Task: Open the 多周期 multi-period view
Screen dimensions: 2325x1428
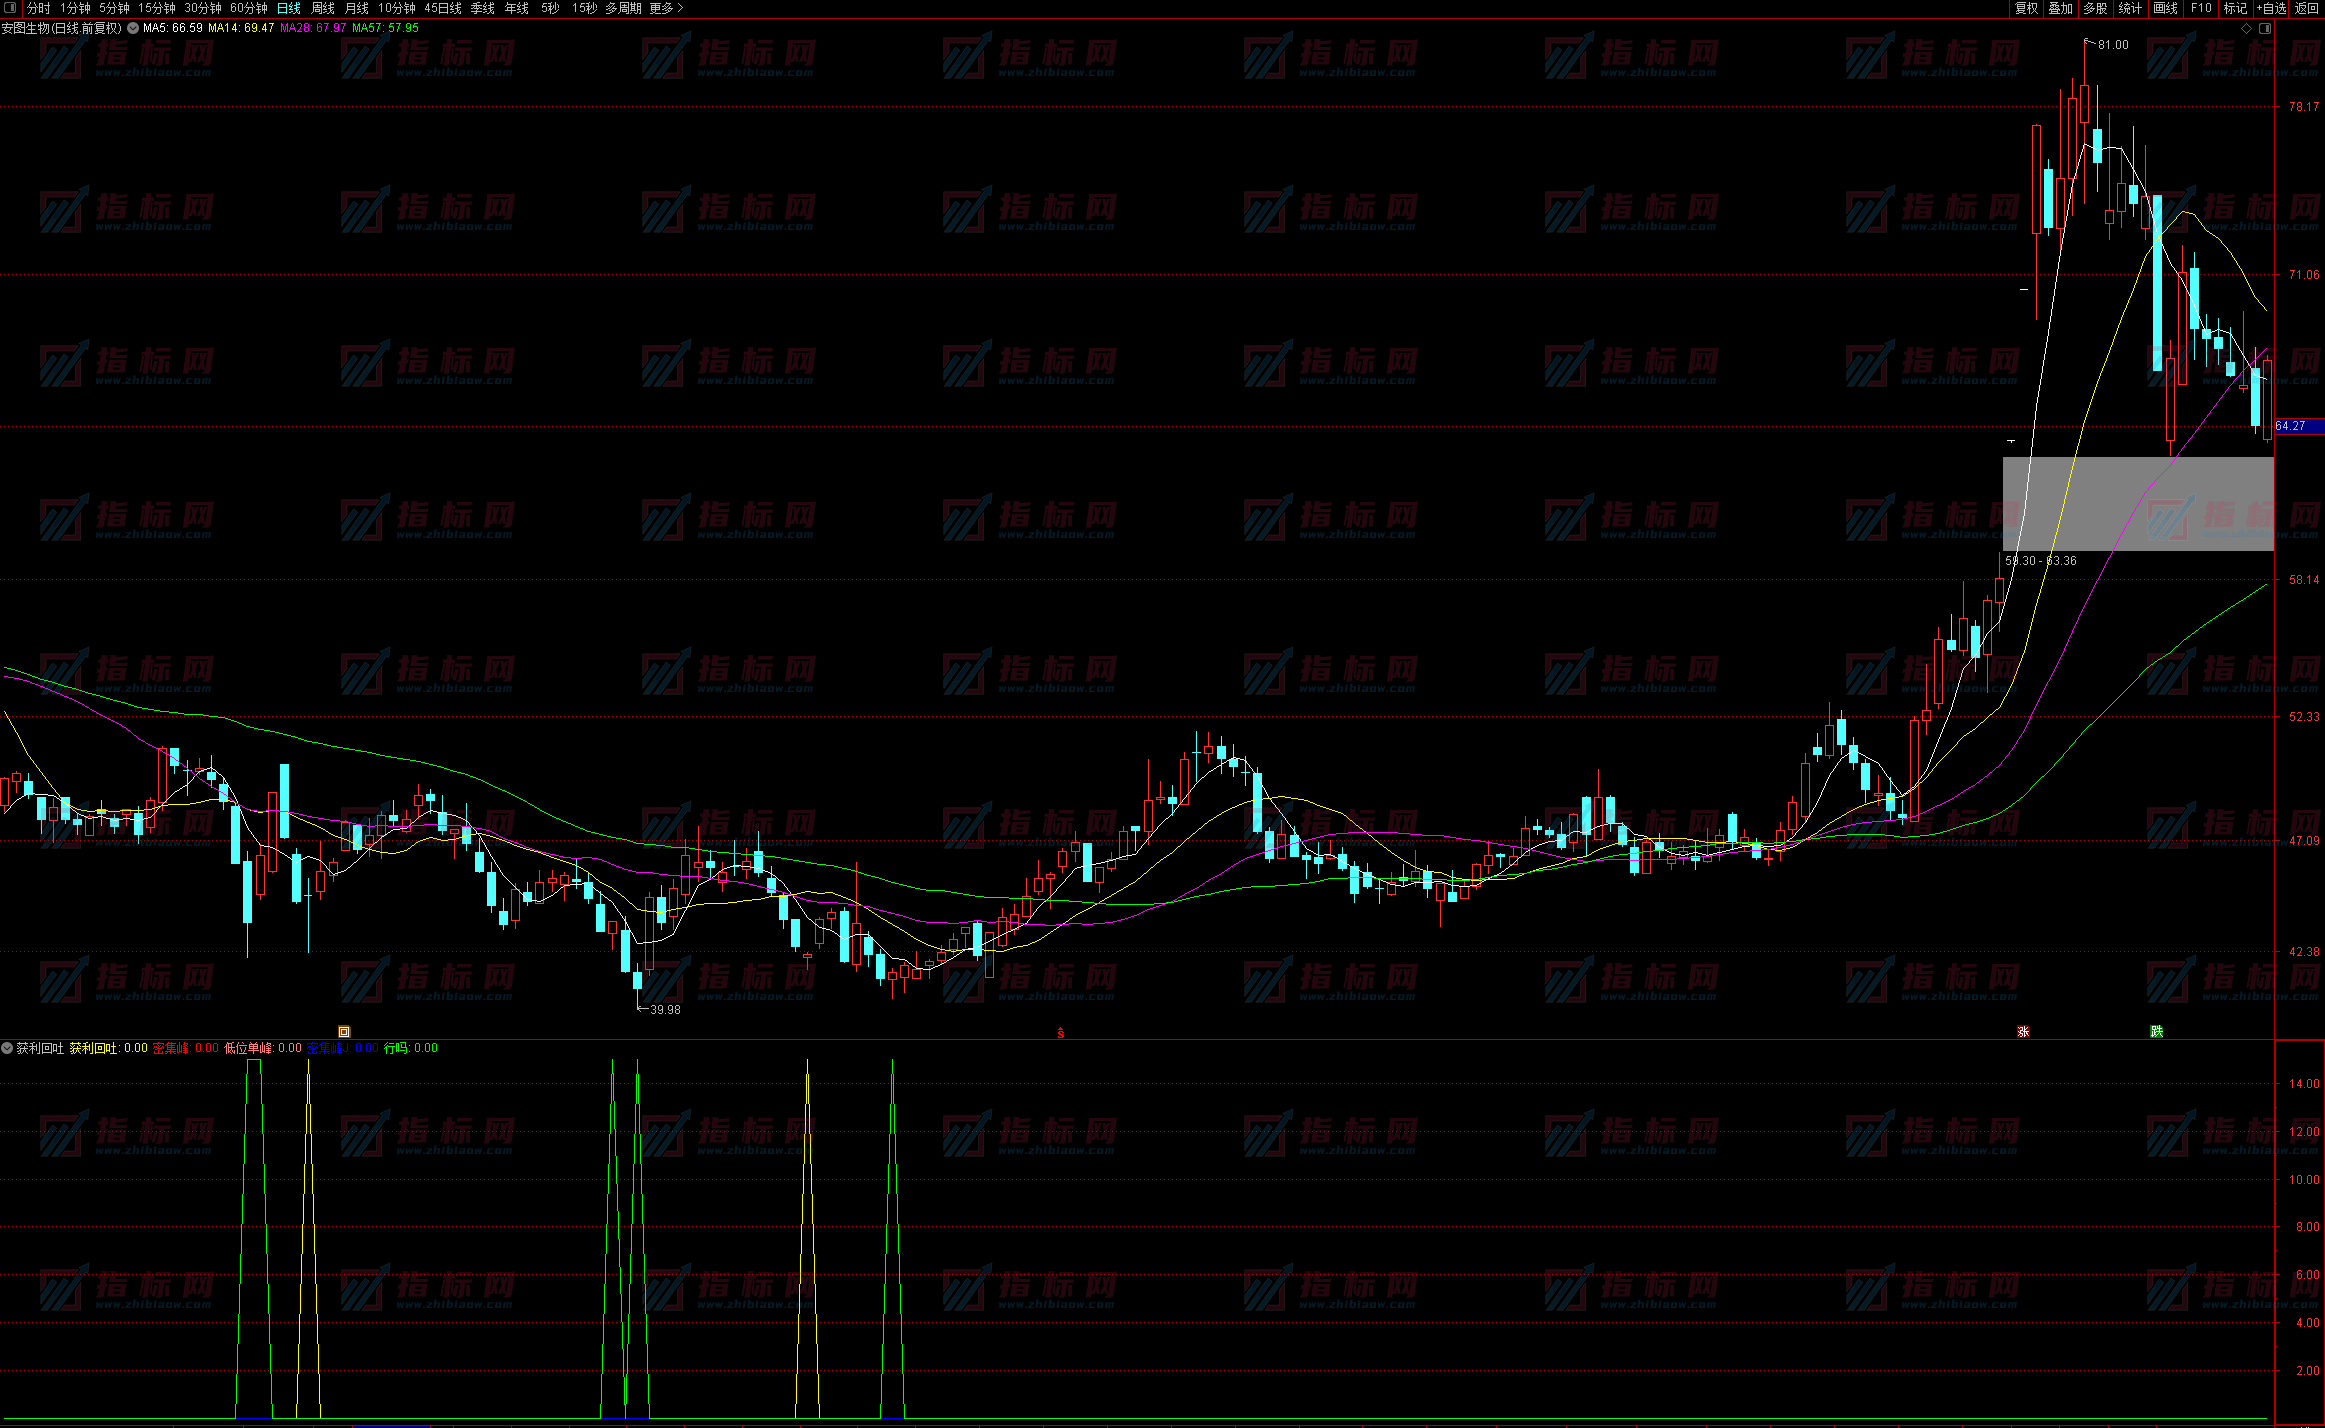Action: coord(624,8)
